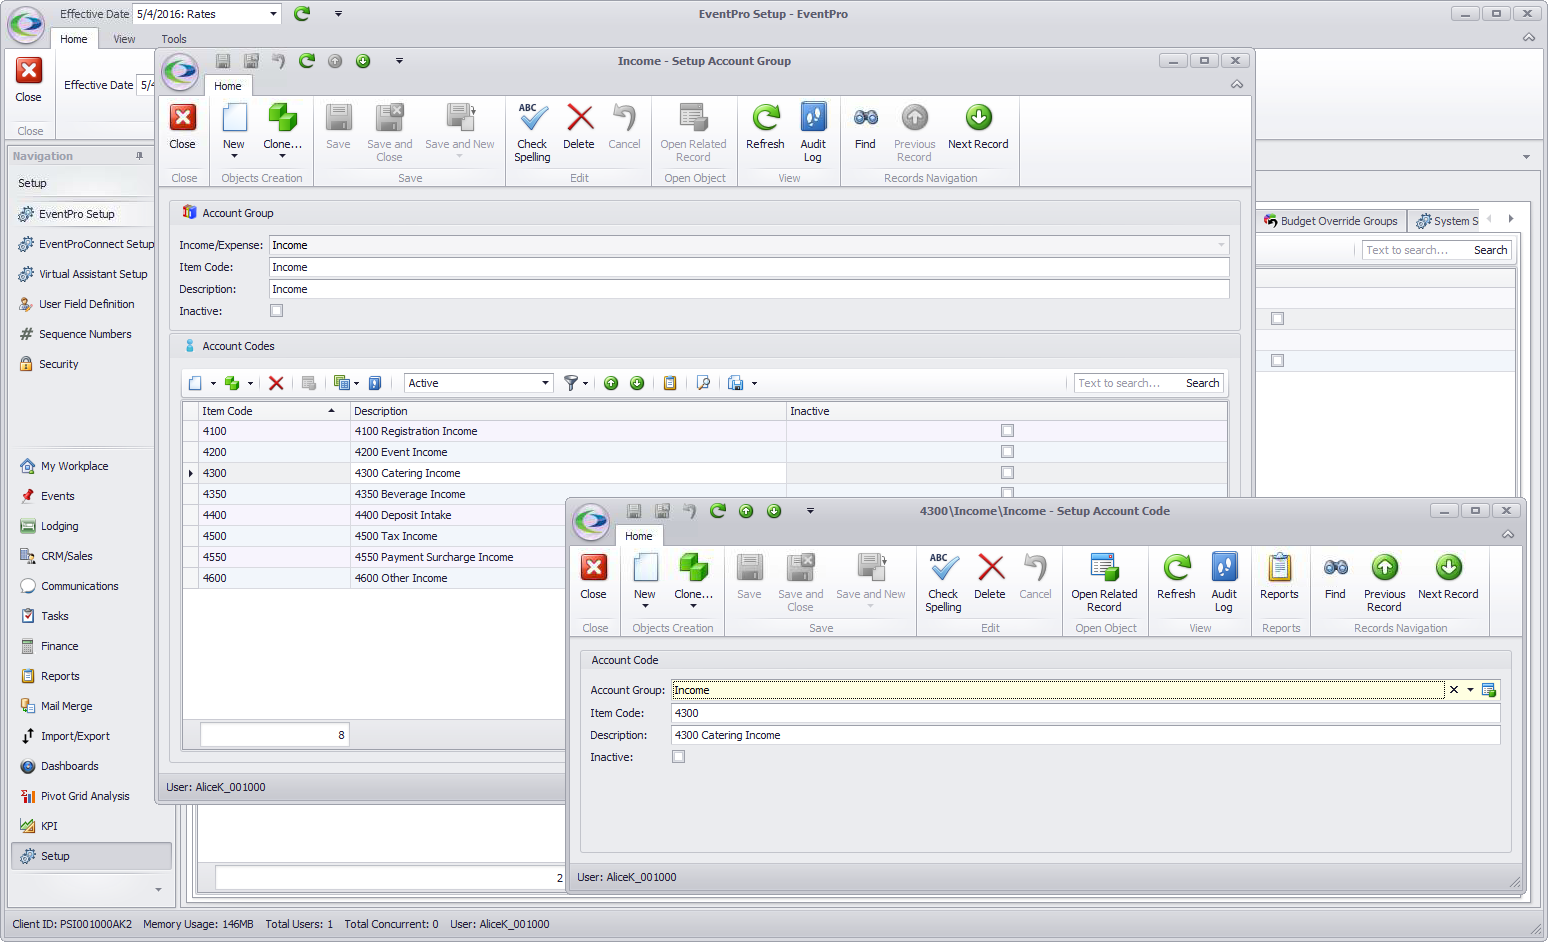Click Search button in Account Codes toolbar
The image size is (1548, 942).
click(1202, 383)
